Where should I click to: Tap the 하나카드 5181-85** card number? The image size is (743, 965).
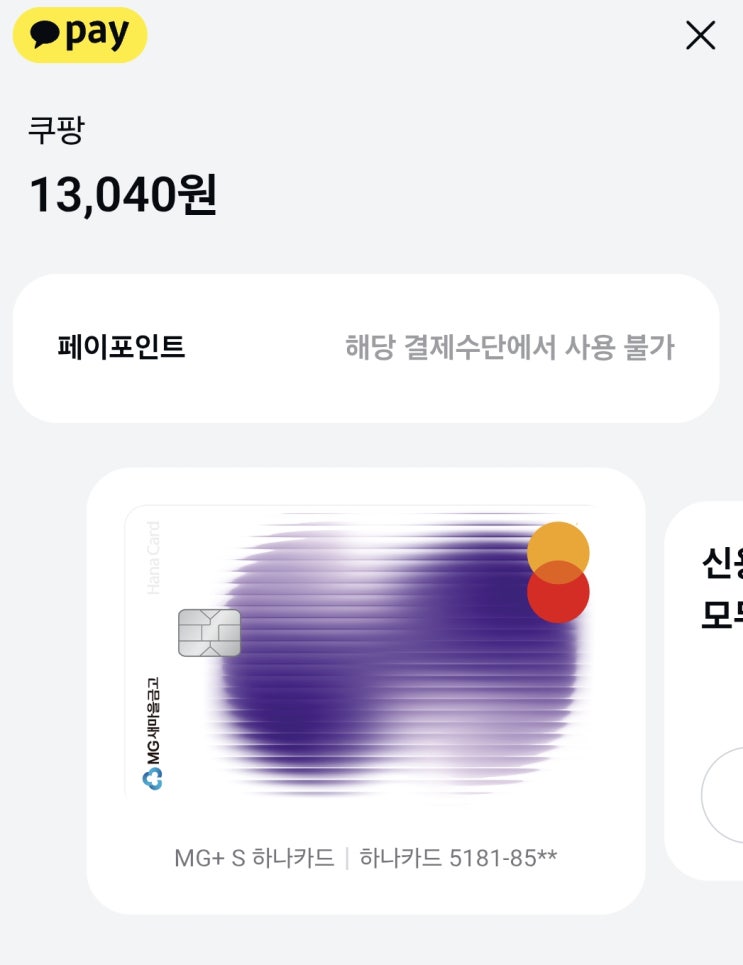458,858
